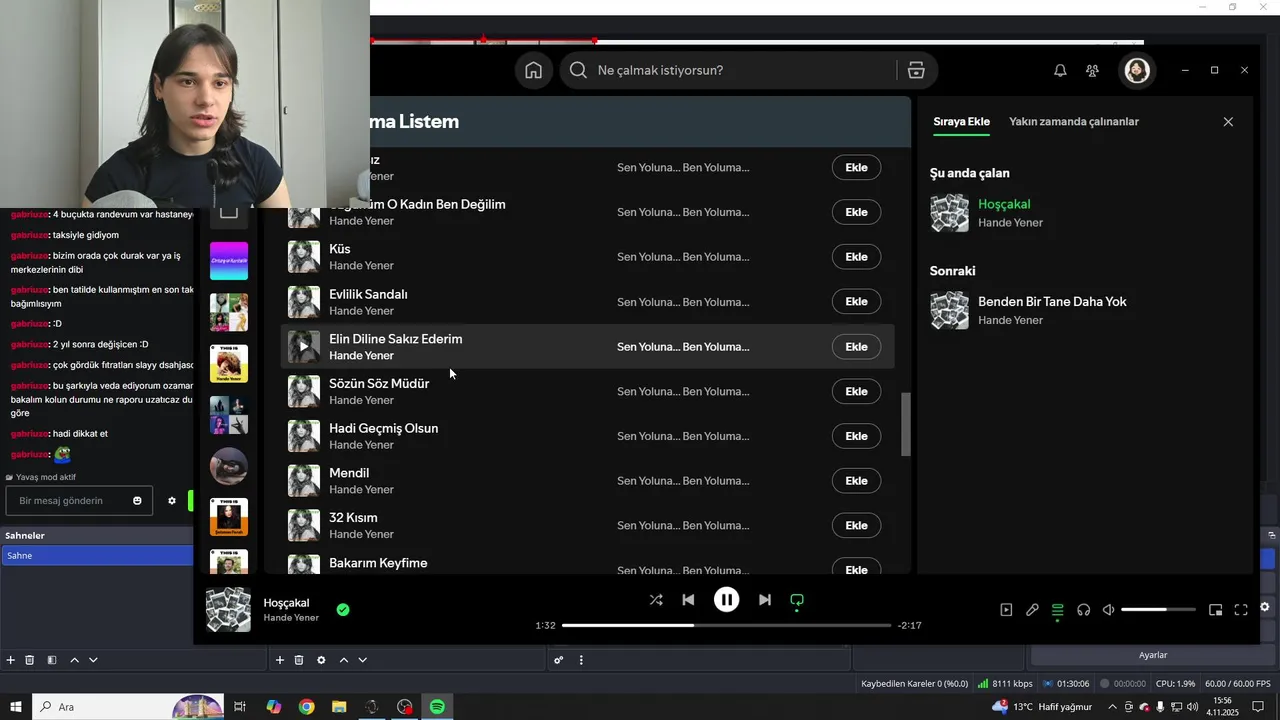Open Now Playing view icon

[1006, 610]
